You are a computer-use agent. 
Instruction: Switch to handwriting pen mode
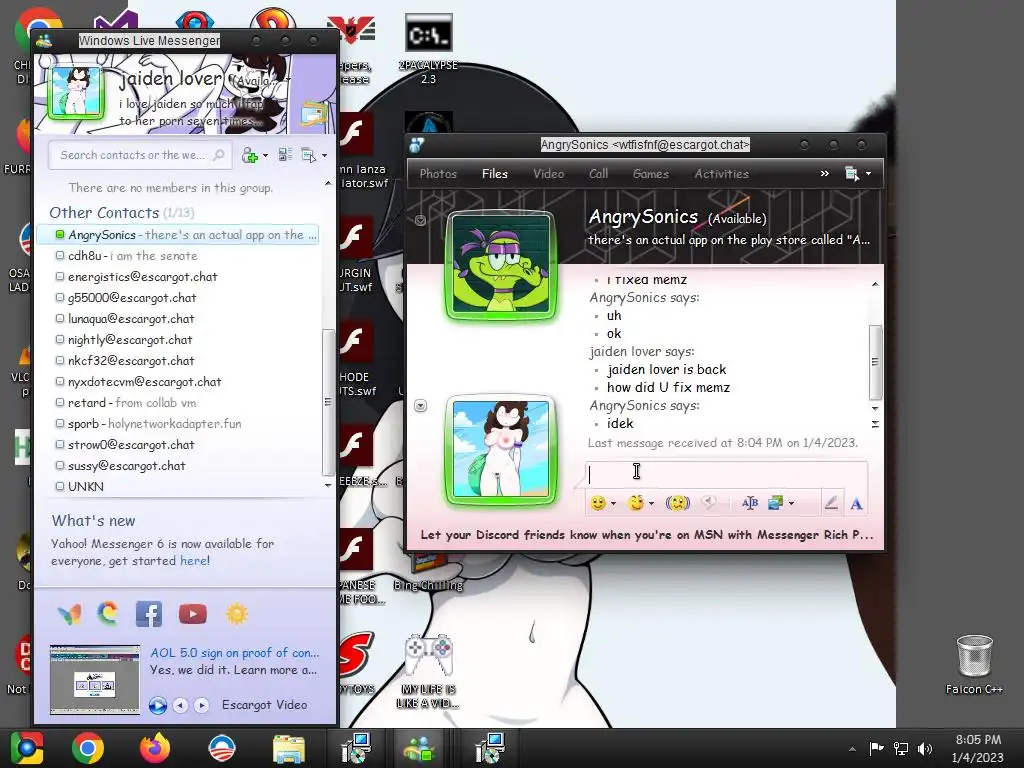(x=831, y=503)
